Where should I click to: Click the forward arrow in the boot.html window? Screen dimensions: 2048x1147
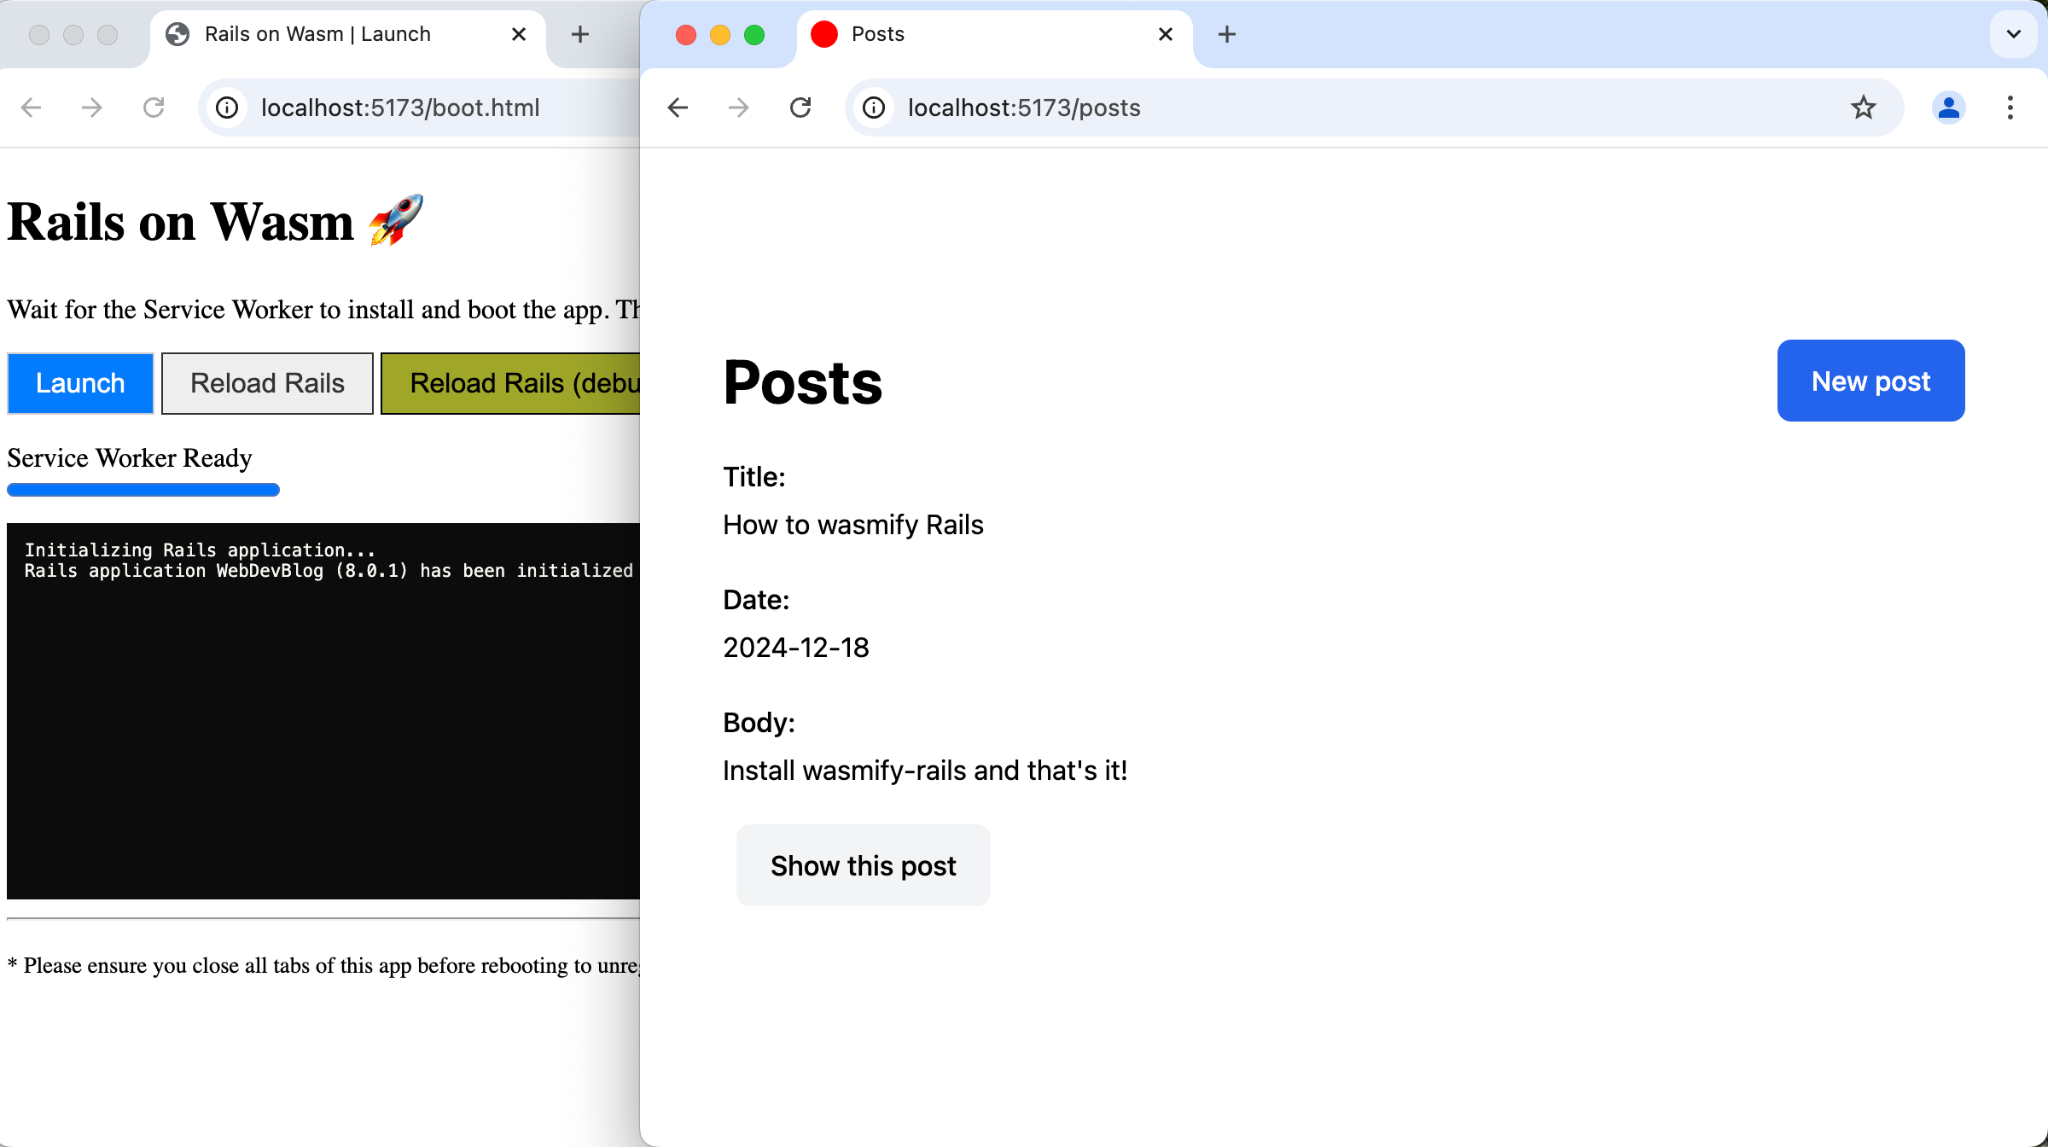pyautogui.click(x=93, y=107)
